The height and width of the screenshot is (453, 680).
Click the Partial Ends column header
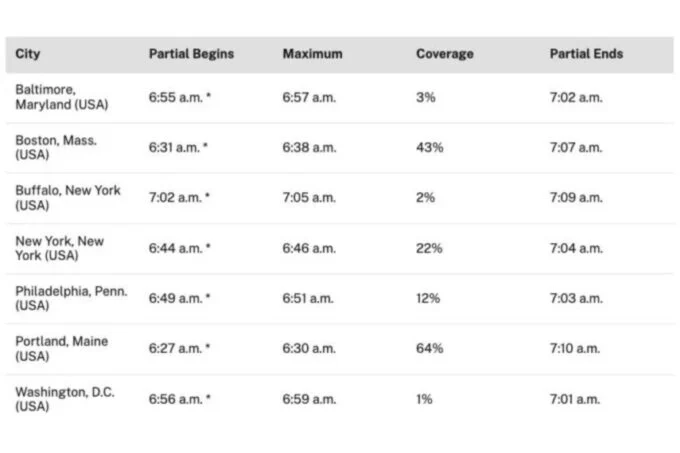[x=586, y=54]
